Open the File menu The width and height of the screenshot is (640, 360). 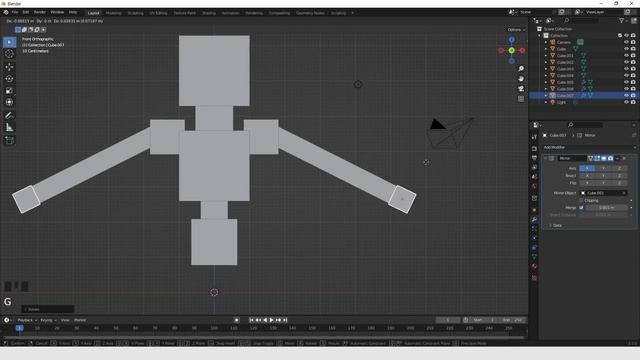click(x=15, y=13)
